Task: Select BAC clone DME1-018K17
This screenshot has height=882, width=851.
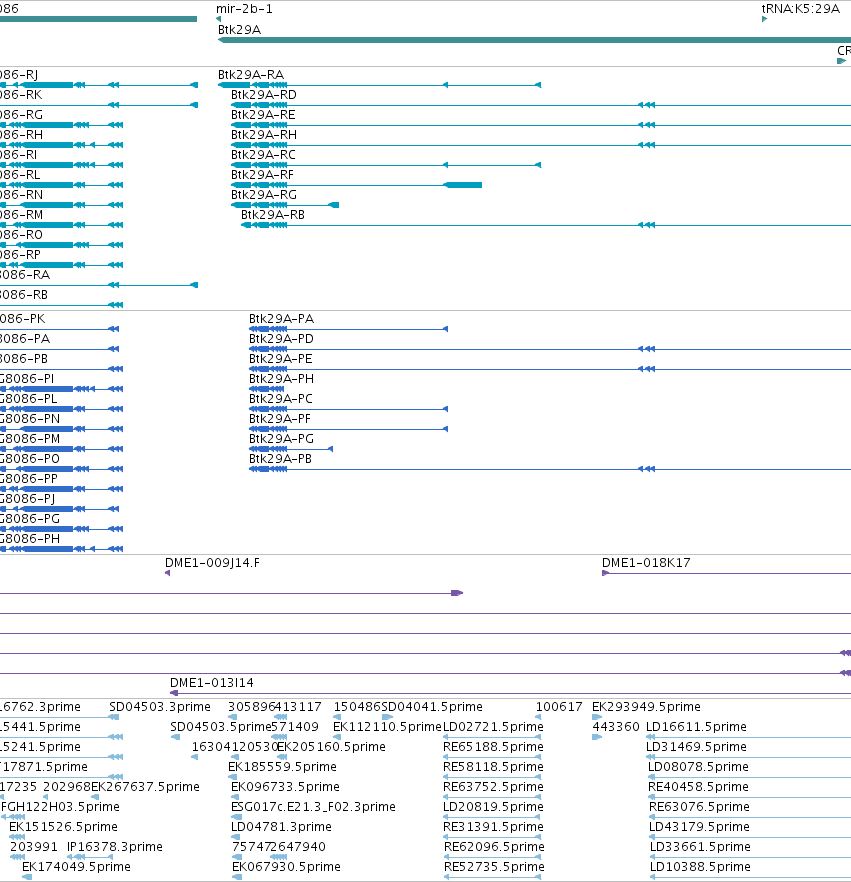Action: tap(726, 573)
